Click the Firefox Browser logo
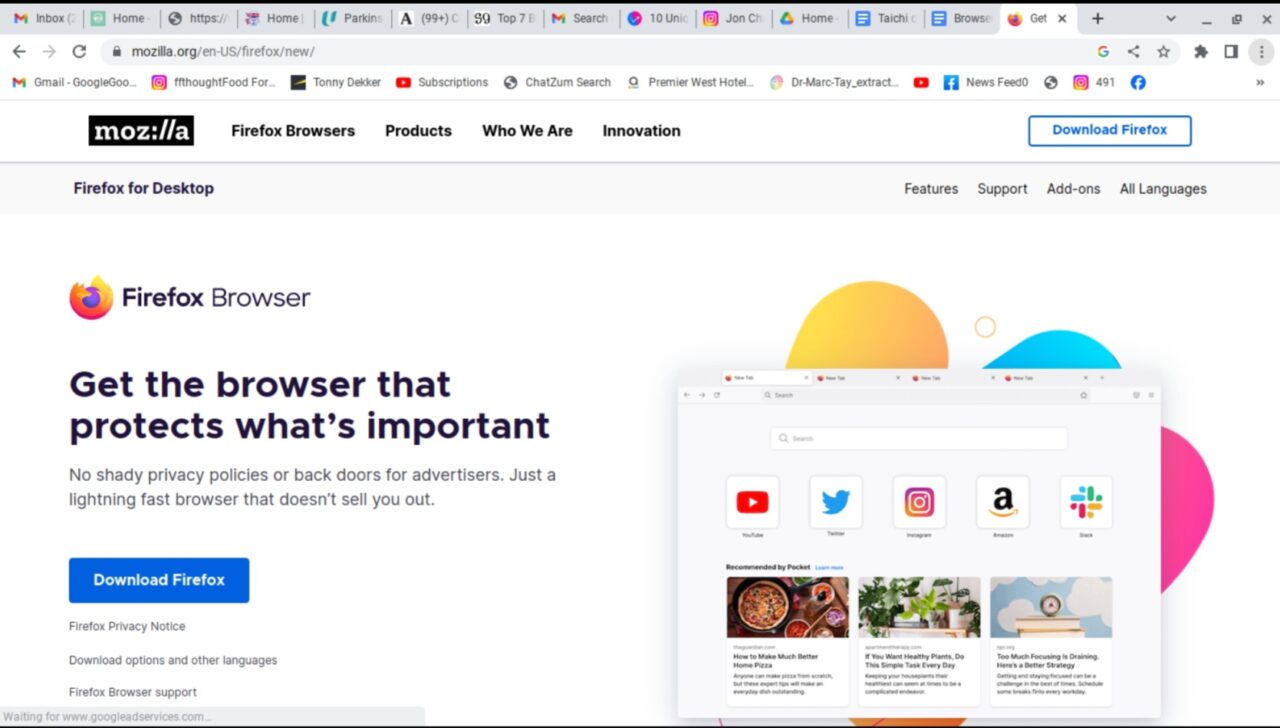The image size is (1280, 728). pyautogui.click(x=190, y=297)
